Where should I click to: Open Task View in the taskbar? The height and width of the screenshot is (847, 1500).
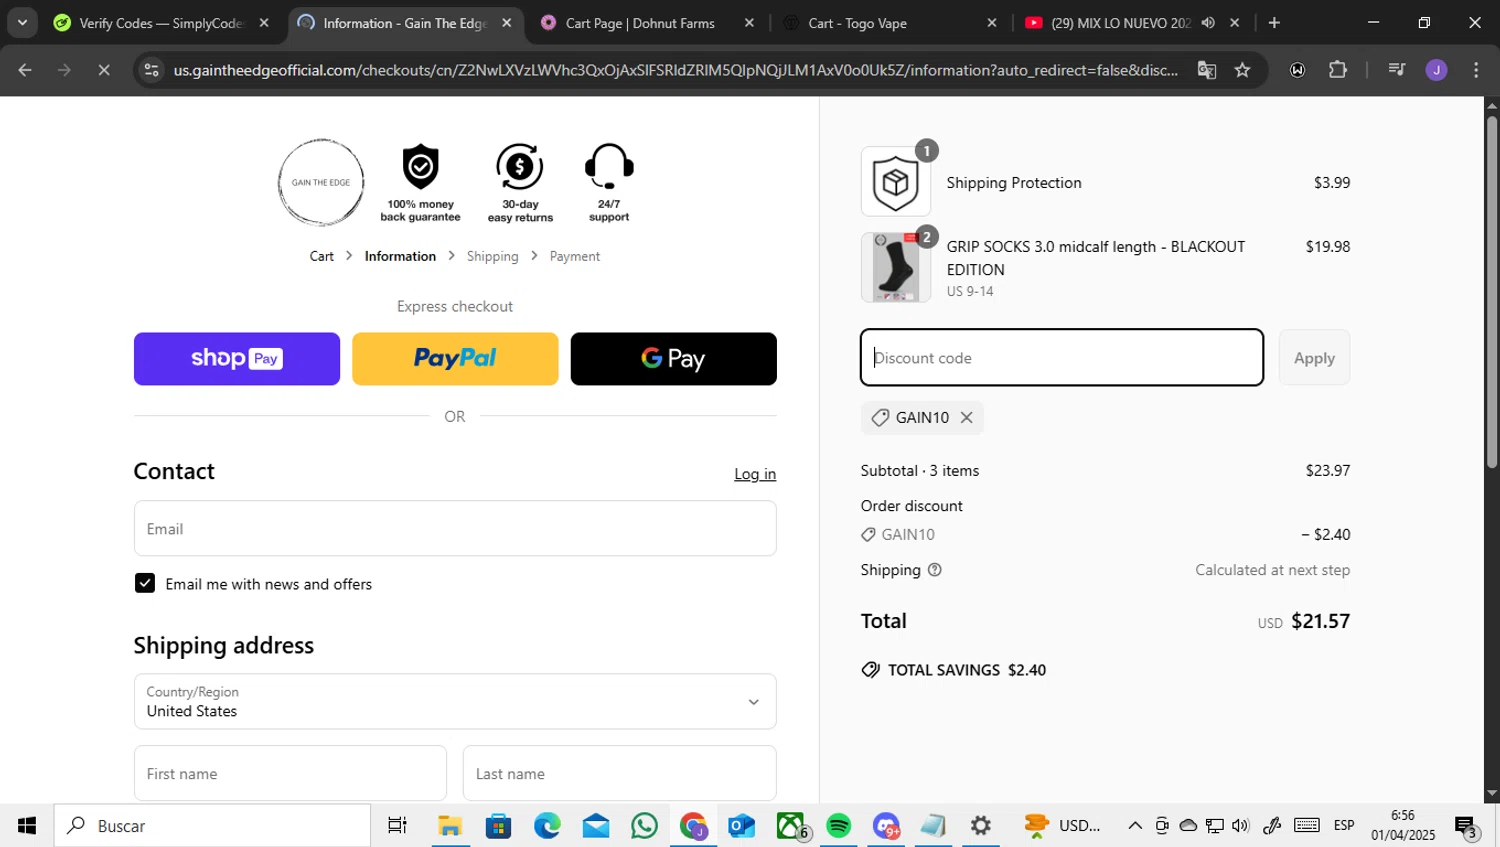pyautogui.click(x=398, y=826)
